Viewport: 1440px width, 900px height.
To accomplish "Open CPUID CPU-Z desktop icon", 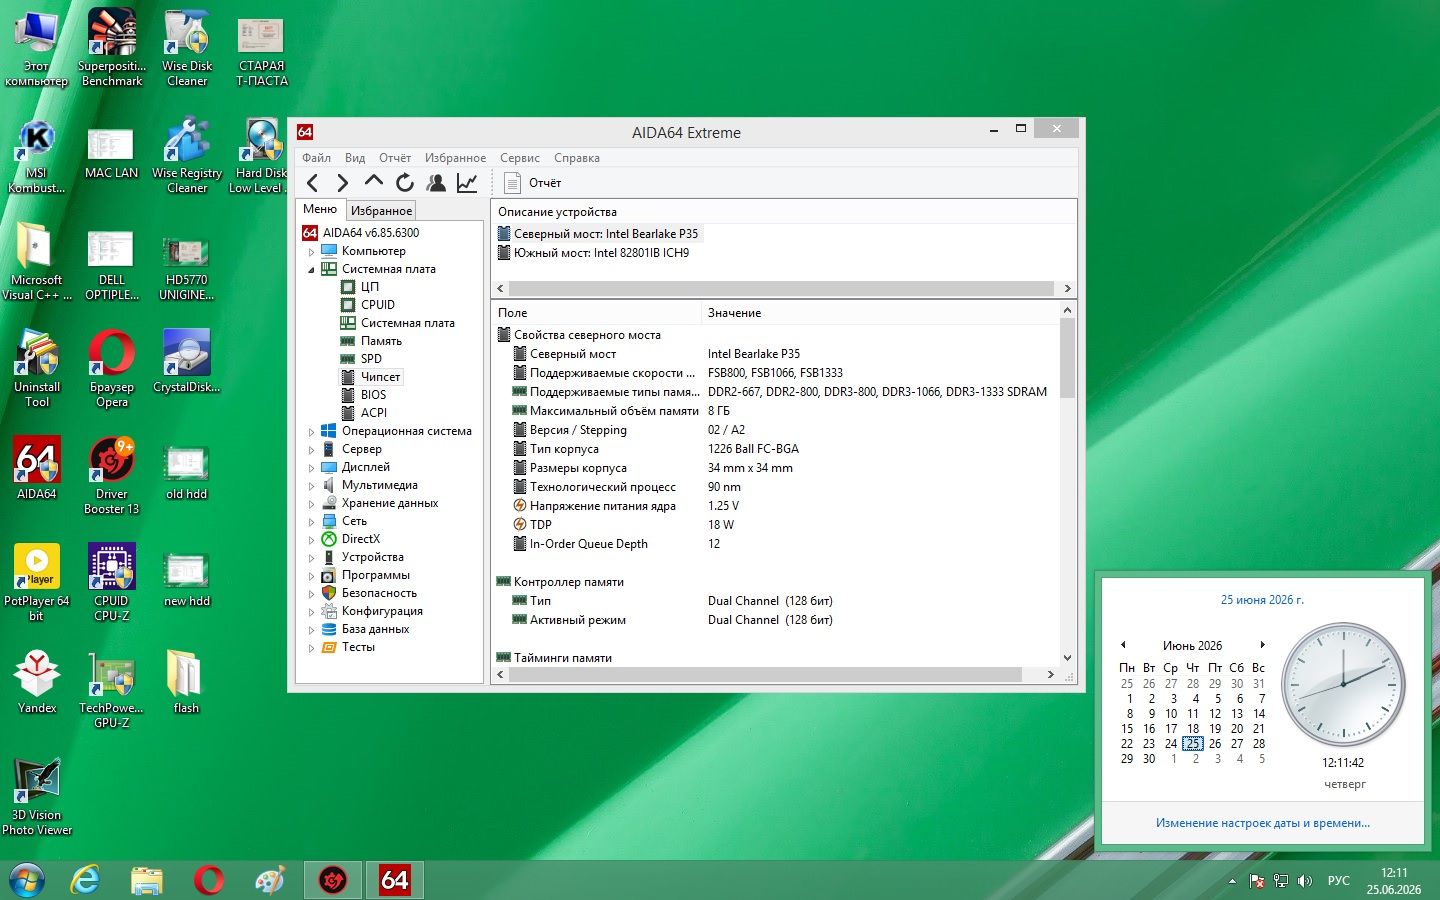I will 111,583.
